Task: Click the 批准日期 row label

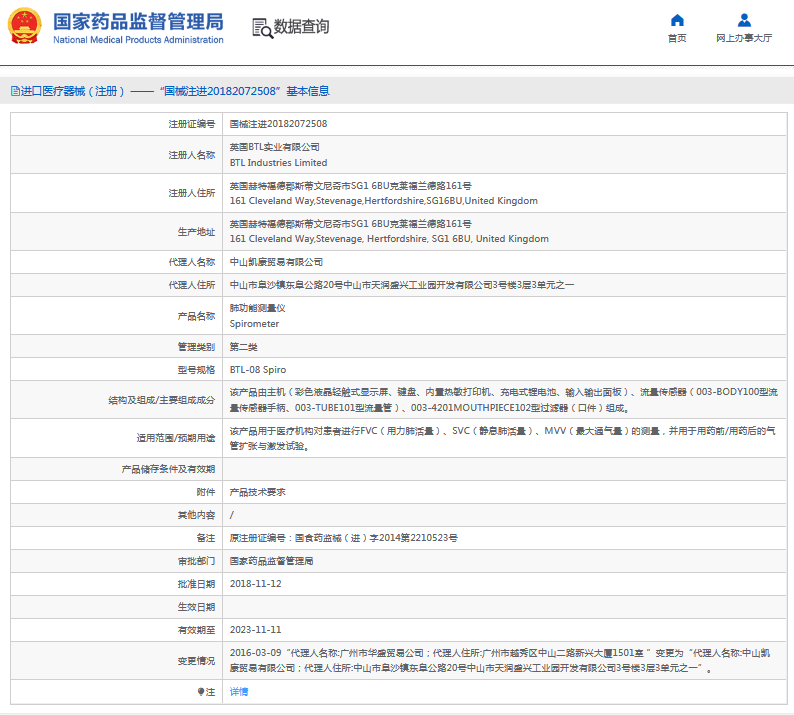Action: 196,584
